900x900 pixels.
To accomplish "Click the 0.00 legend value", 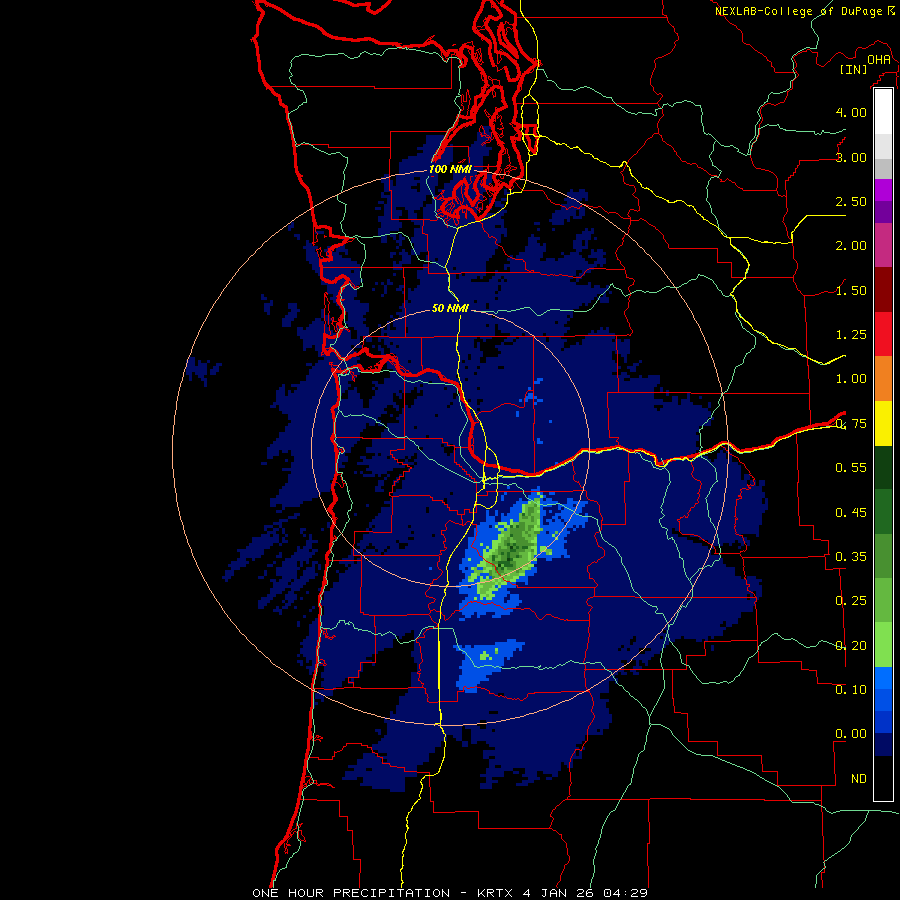I will pyautogui.click(x=851, y=734).
